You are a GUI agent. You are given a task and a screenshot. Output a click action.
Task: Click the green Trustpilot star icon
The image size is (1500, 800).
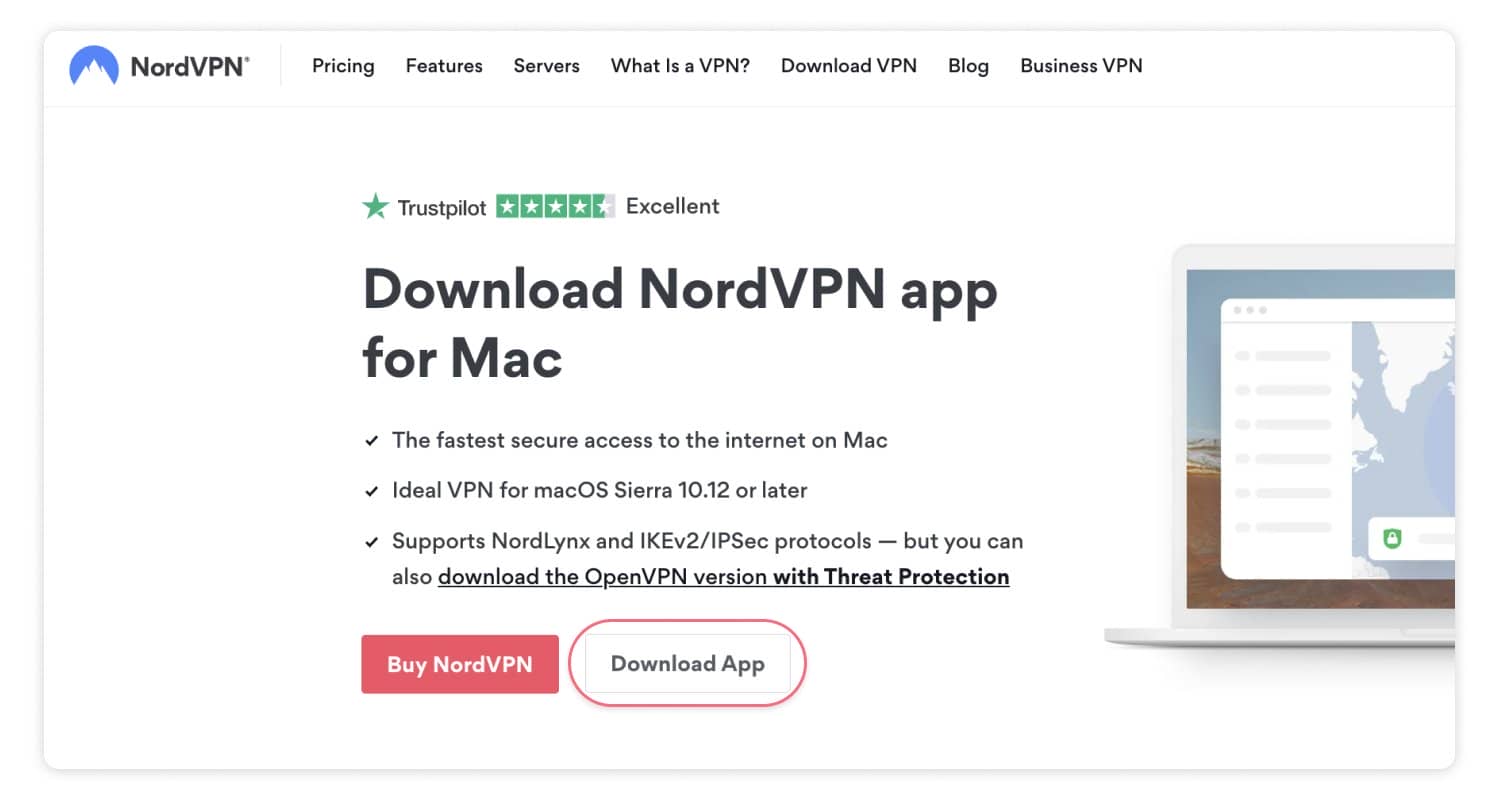point(375,207)
